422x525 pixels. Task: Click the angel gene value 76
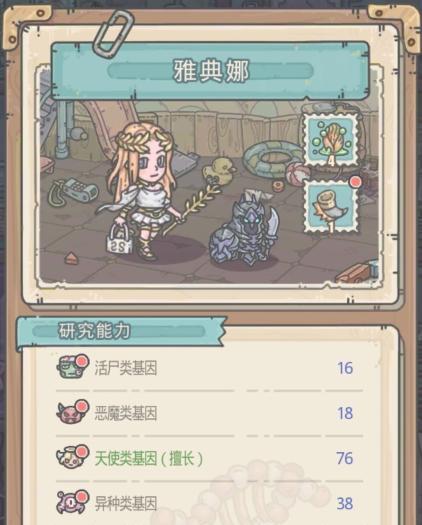345,458
